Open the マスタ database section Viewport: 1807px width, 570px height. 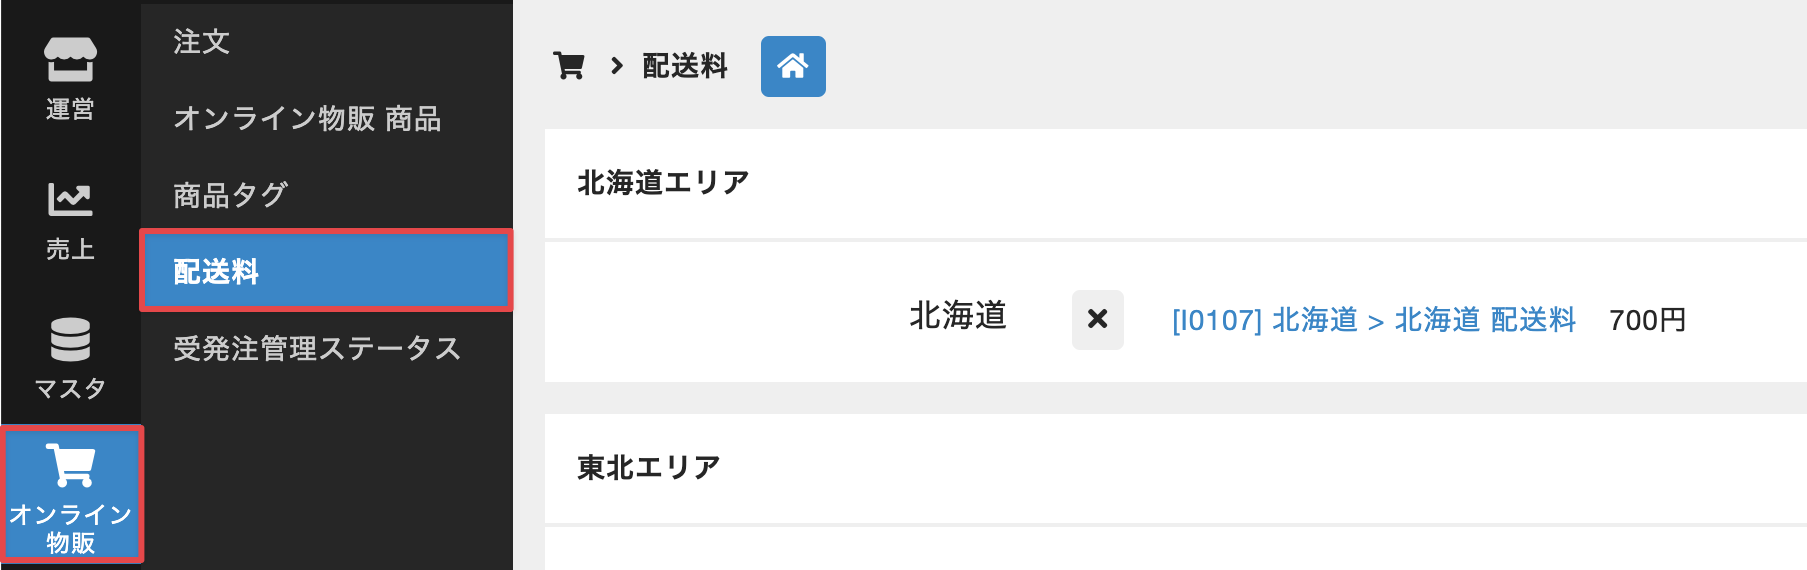(70, 357)
